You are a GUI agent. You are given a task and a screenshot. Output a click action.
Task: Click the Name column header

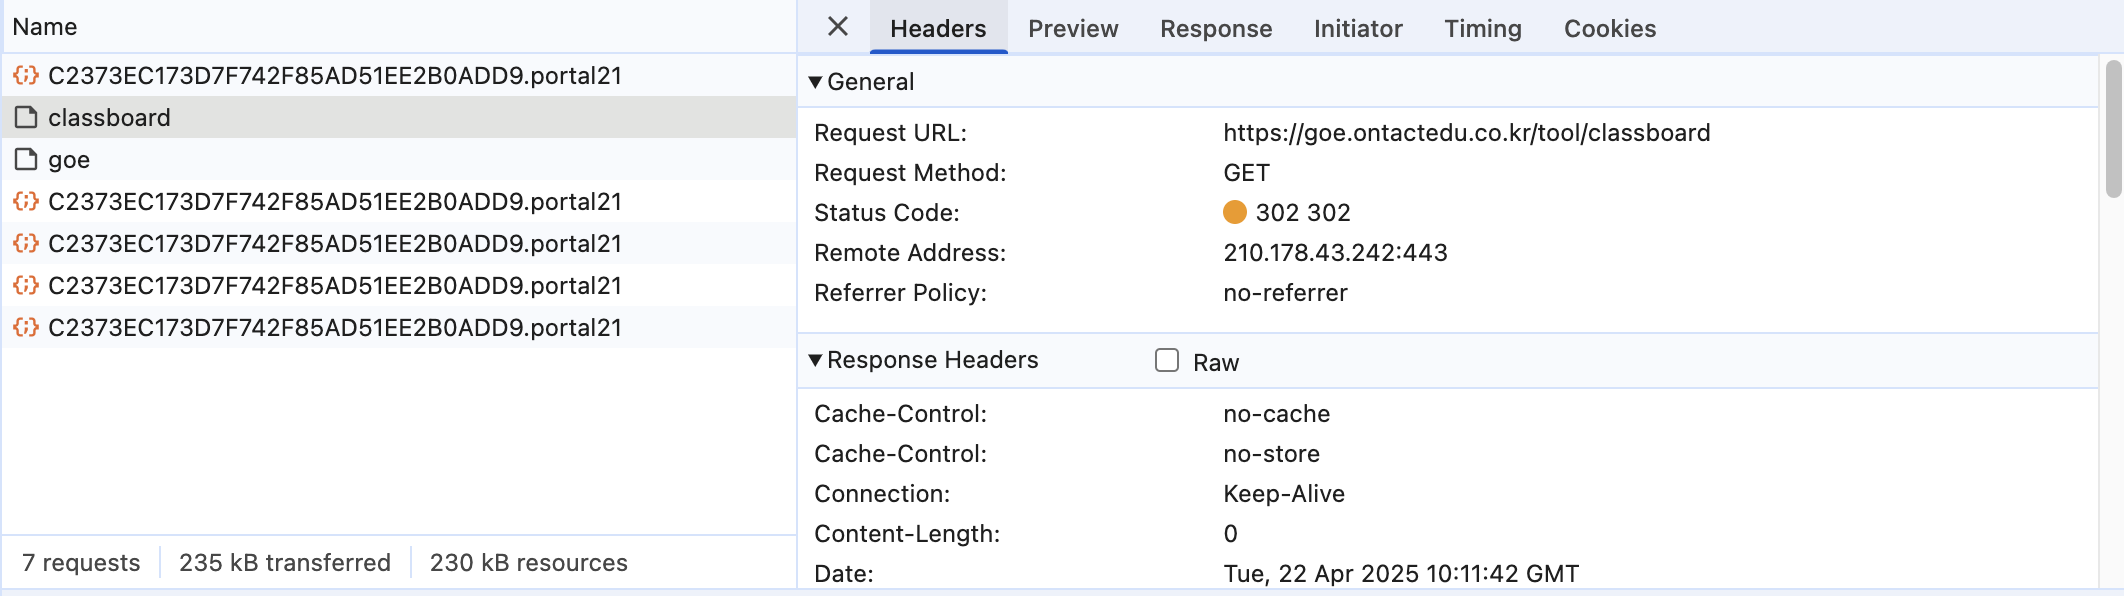coord(45,27)
